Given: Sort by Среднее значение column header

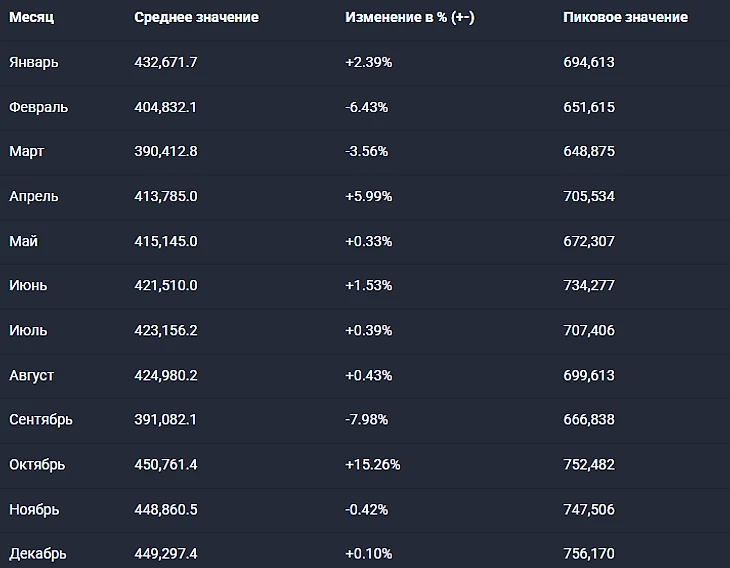Looking at the screenshot, I should click(x=196, y=18).
